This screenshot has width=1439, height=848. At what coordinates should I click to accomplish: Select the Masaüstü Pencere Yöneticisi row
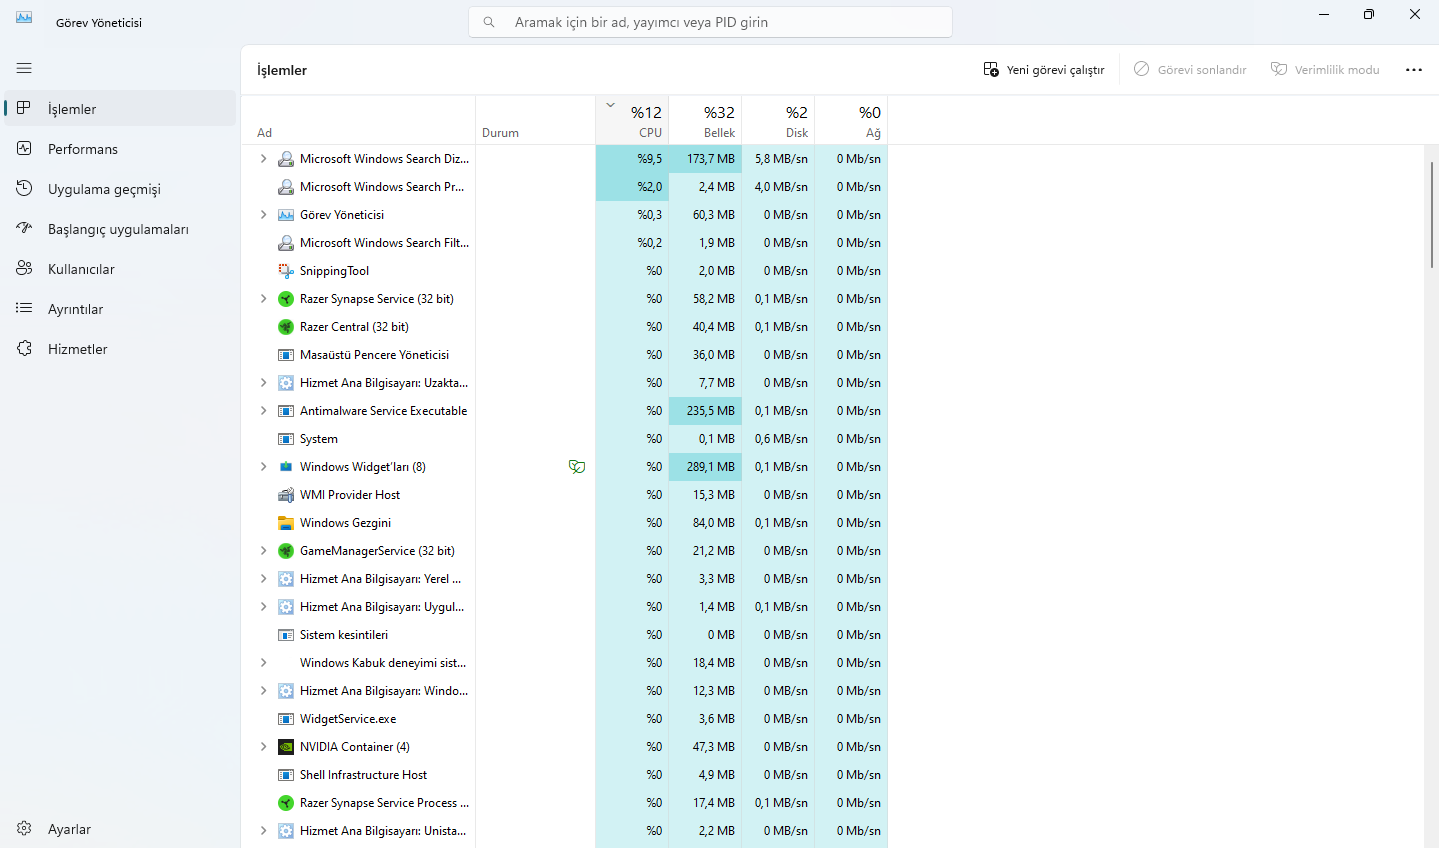point(565,355)
